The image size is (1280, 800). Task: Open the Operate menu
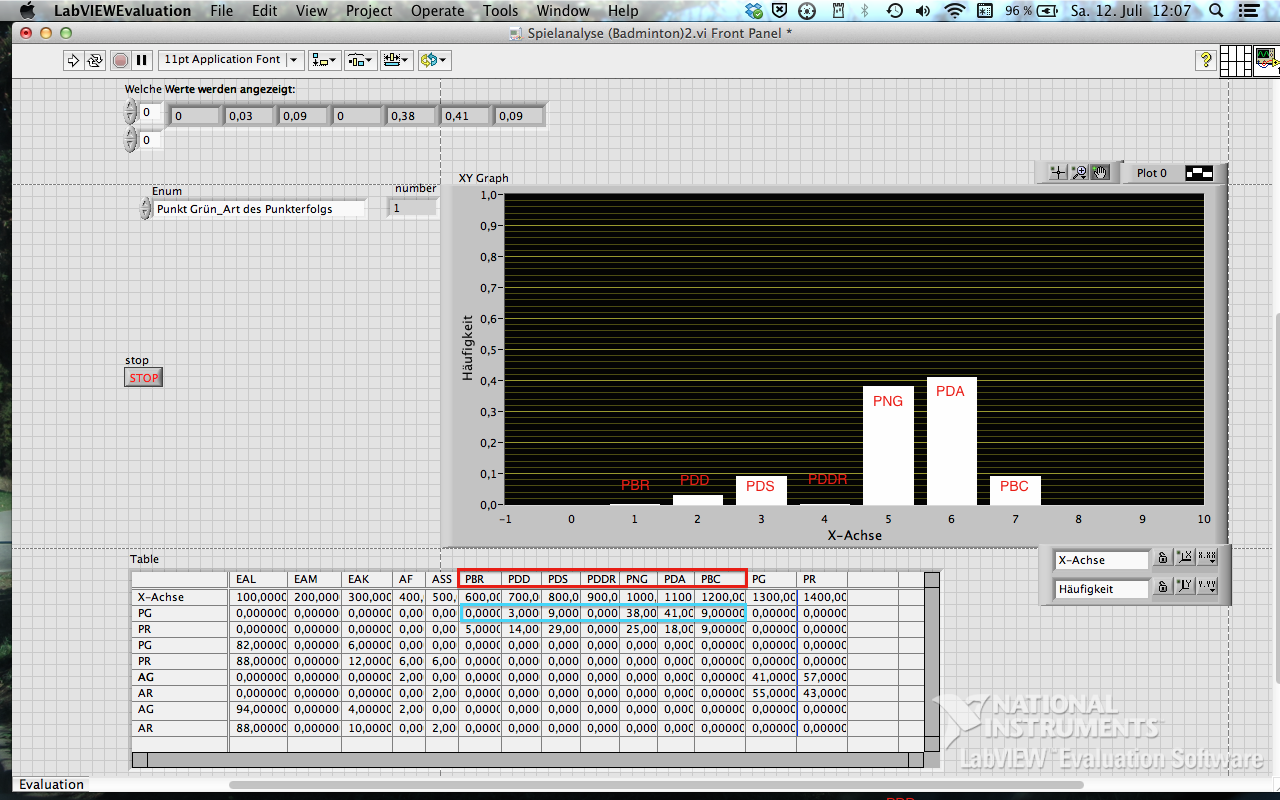437,11
